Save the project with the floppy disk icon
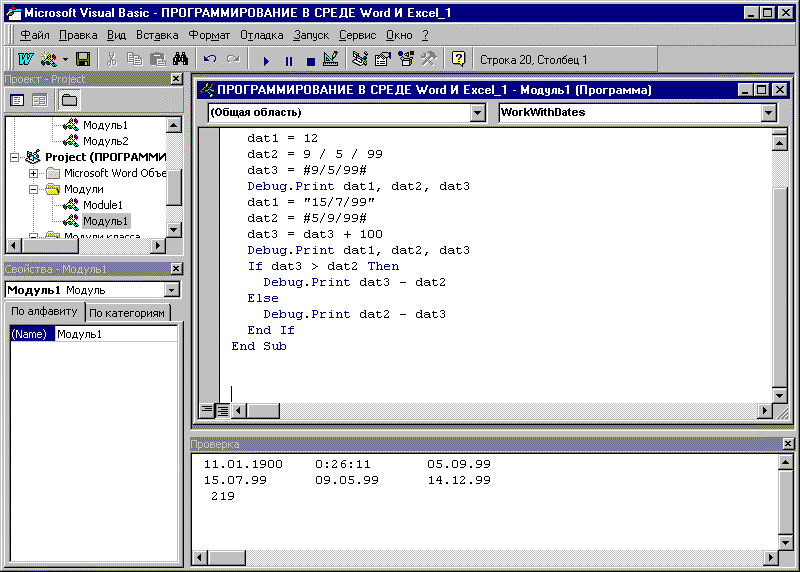 tap(83, 60)
